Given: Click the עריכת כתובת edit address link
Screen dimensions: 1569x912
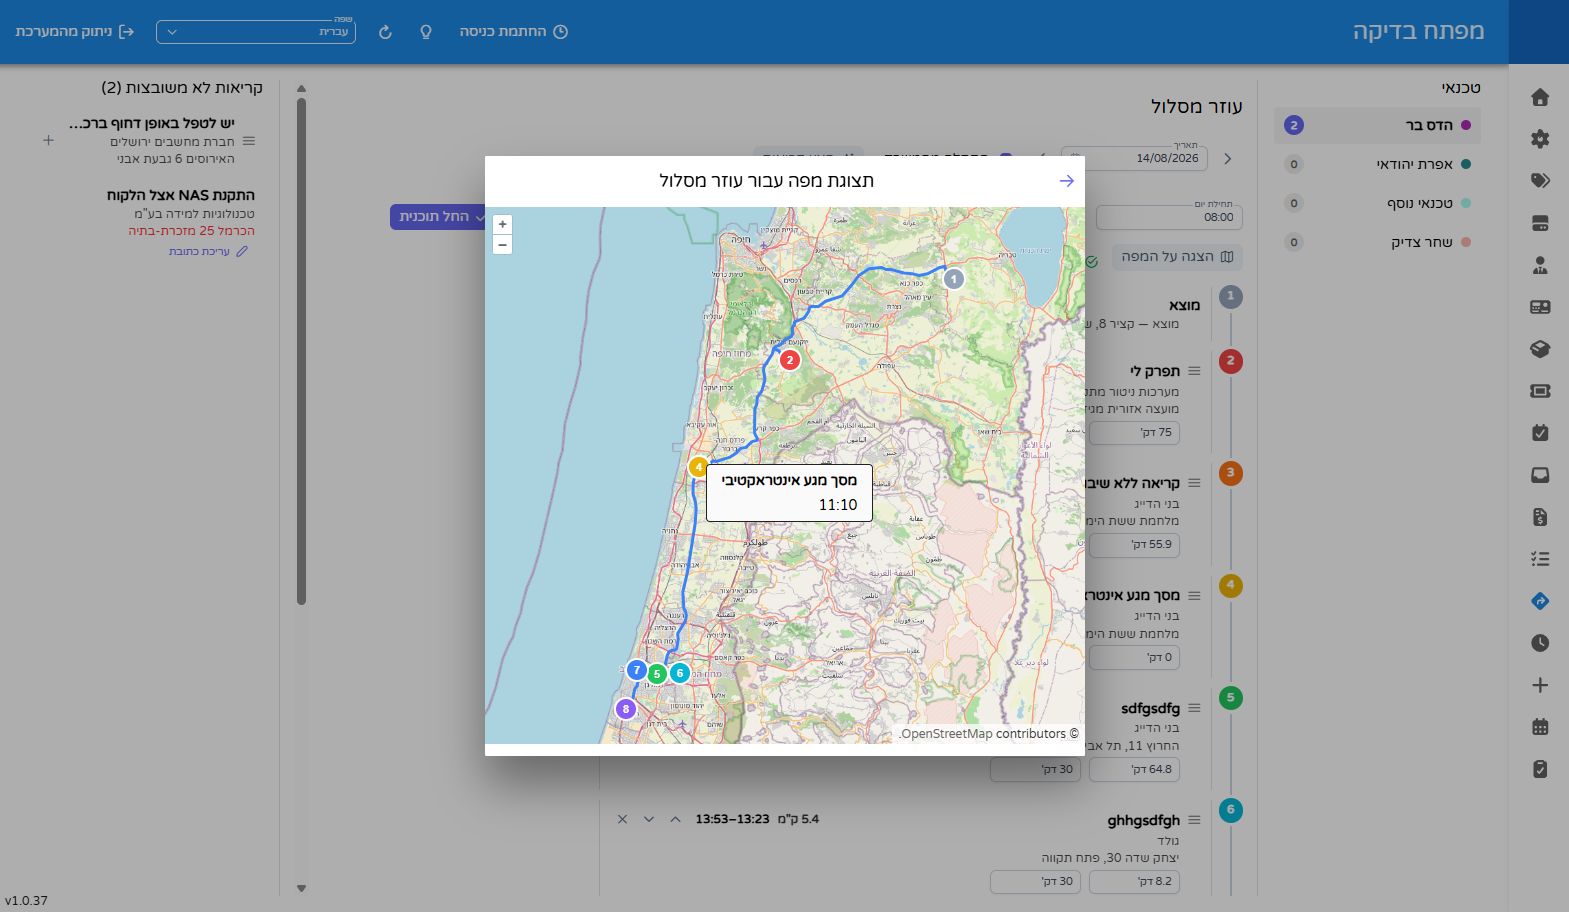Looking at the screenshot, I should point(208,251).
